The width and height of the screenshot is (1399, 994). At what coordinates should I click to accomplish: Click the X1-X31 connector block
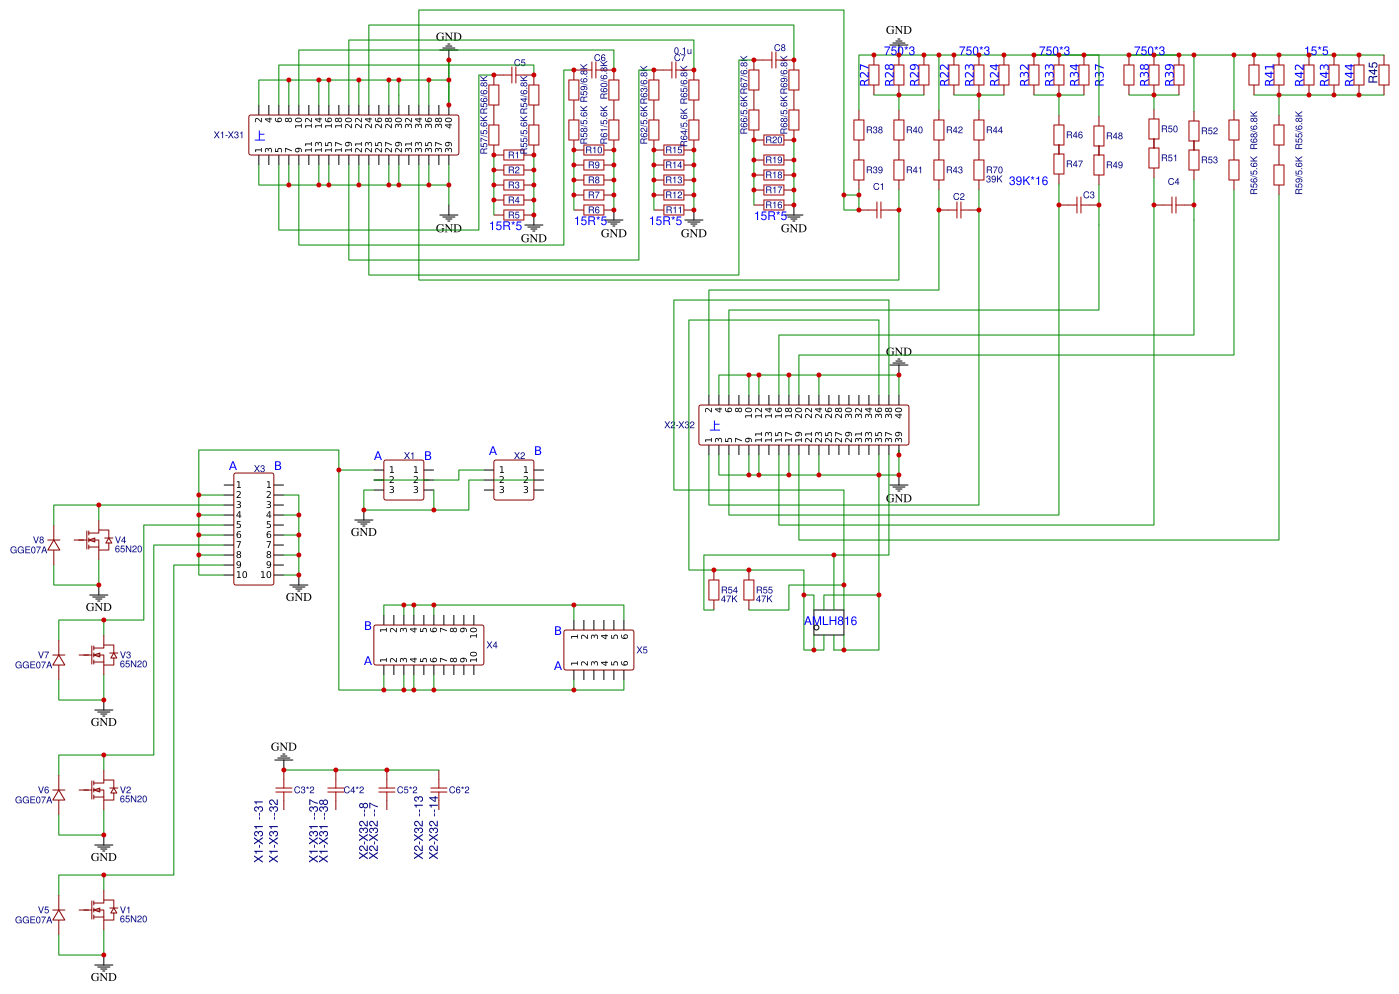(355, 135)
